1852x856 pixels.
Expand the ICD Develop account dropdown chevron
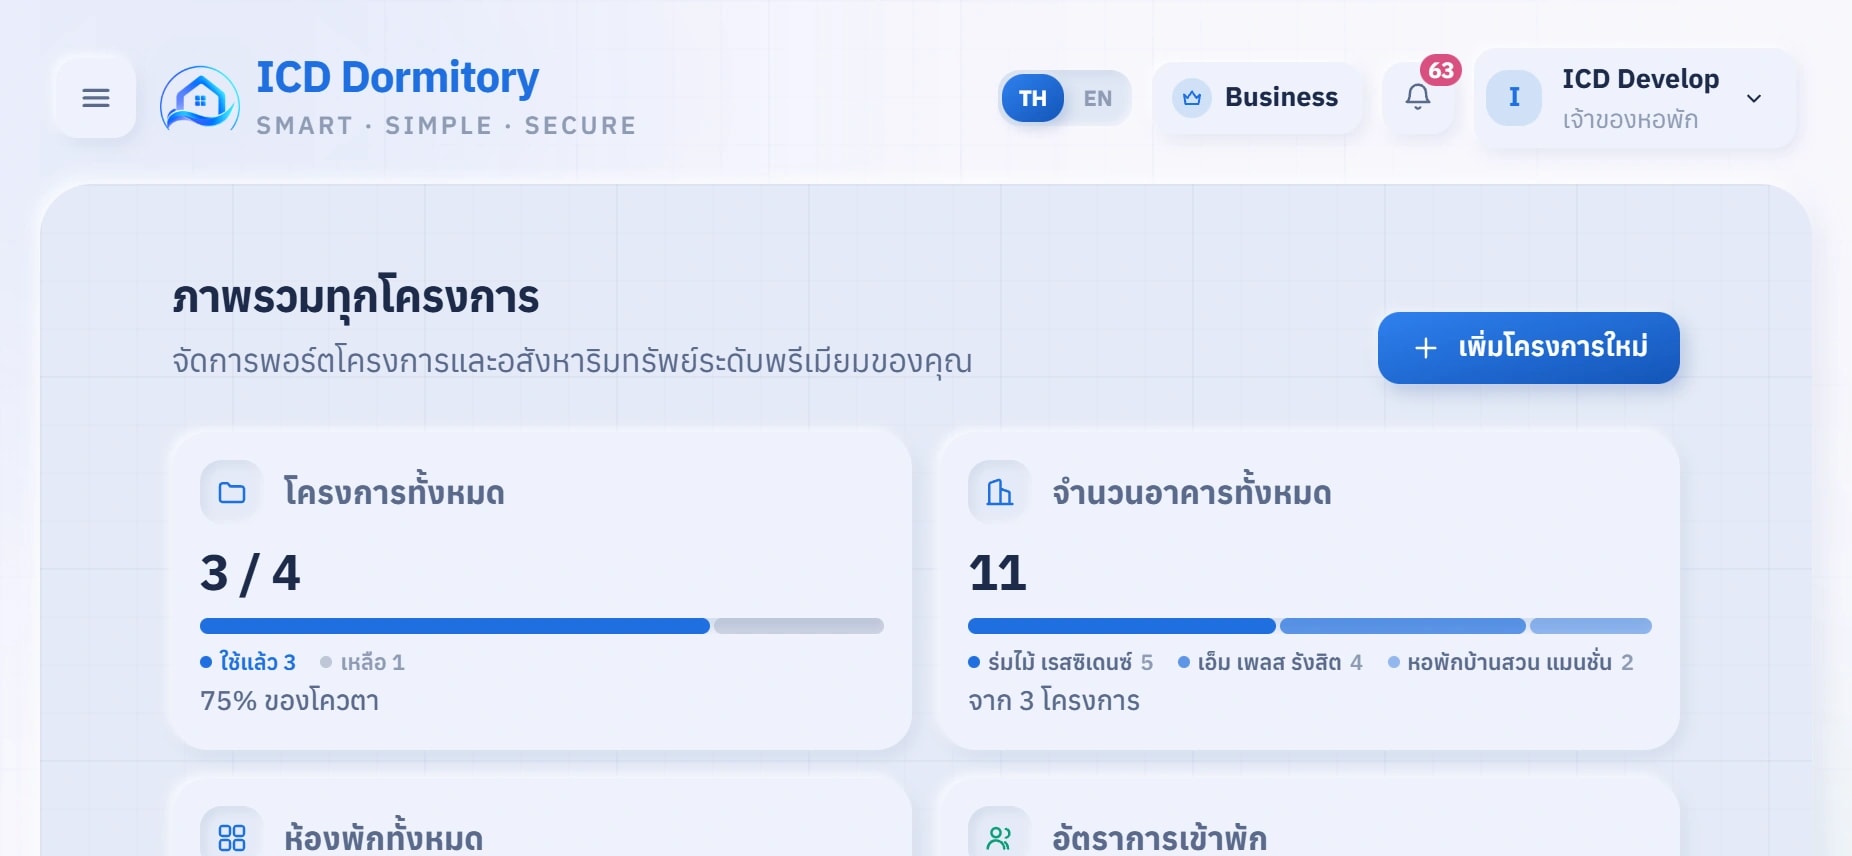click(1754, 98)
